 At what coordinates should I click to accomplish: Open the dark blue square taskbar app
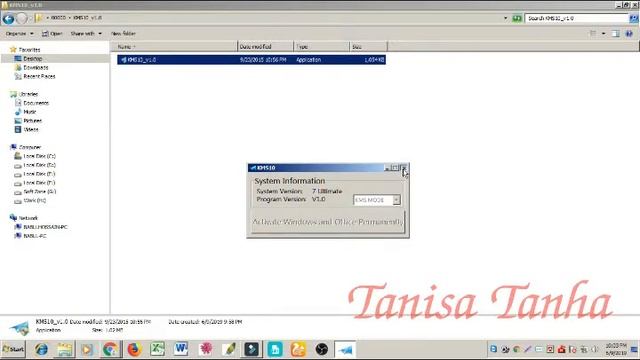click(251, 349)
